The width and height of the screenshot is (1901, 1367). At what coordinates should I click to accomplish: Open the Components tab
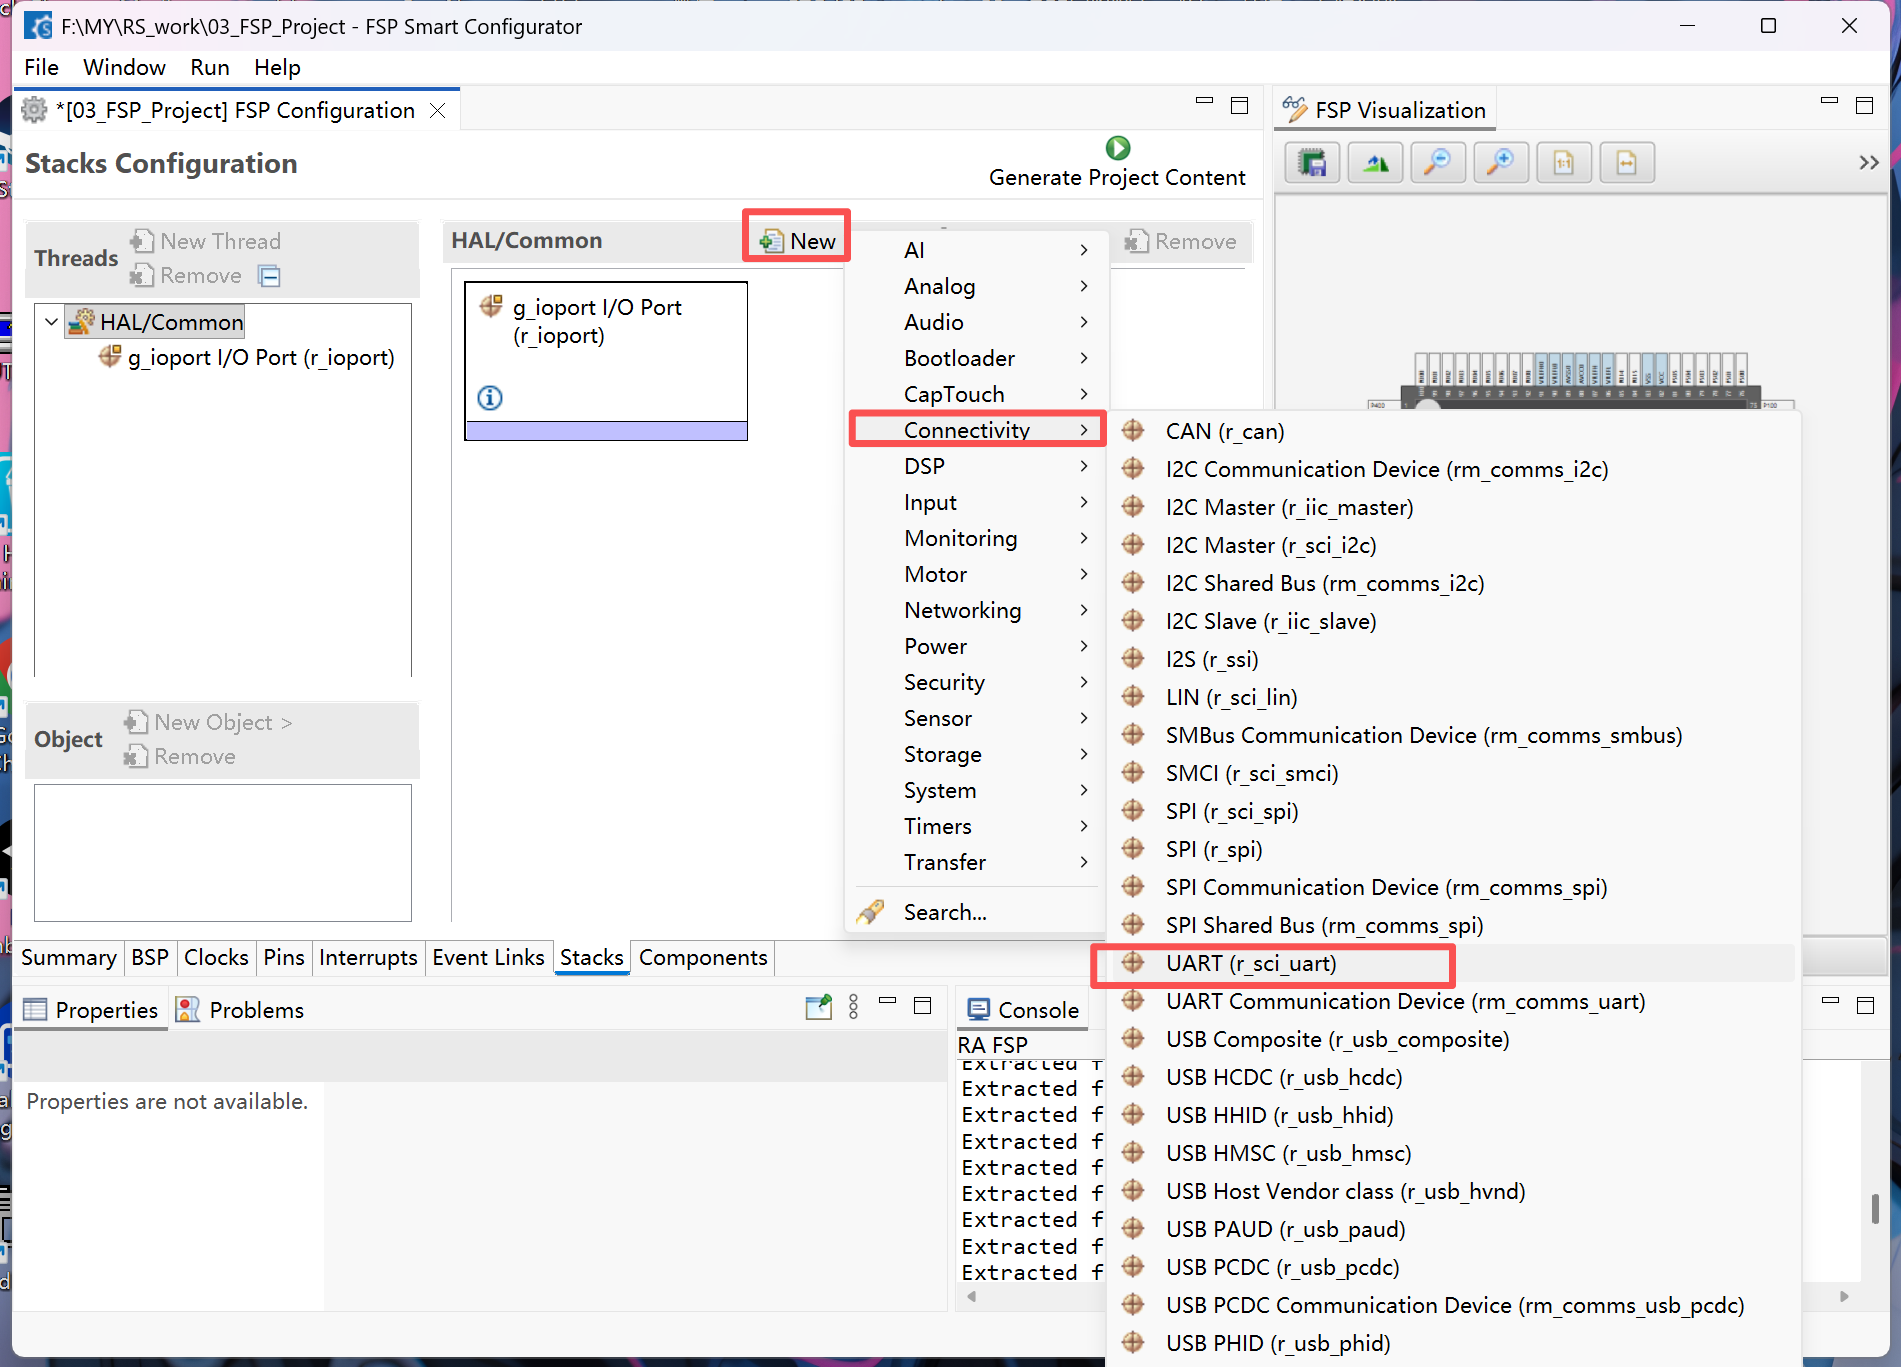[x=703, y=958]
